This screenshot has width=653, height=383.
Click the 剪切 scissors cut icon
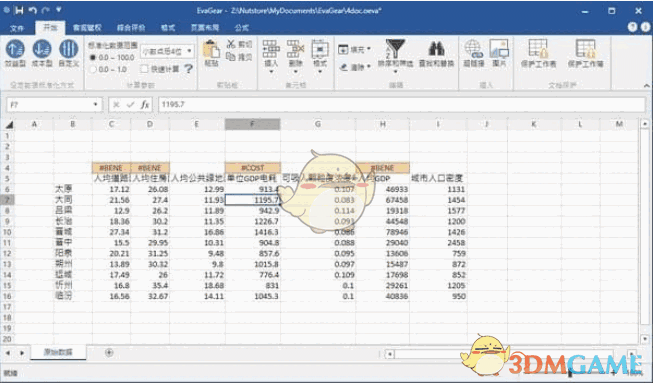[231, 44]
